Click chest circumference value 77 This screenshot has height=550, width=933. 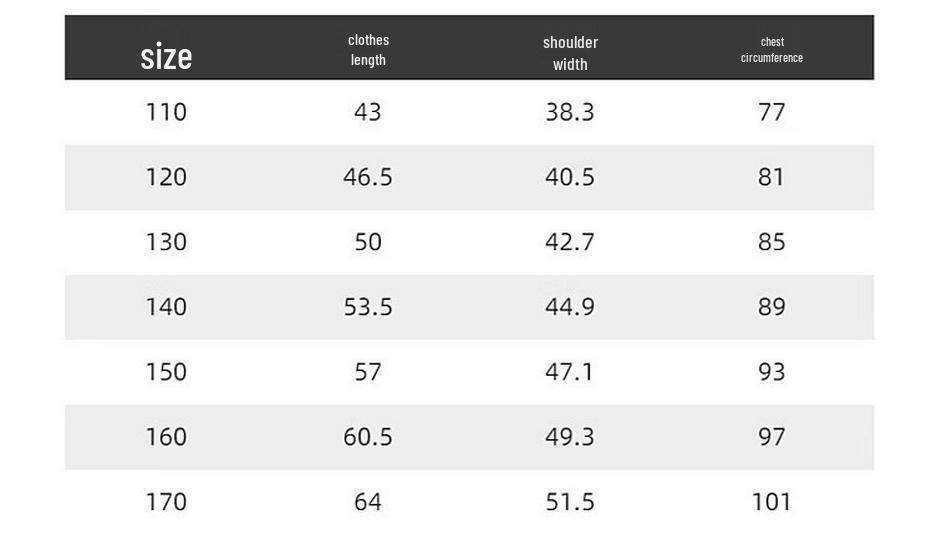[x=772, y=112]
